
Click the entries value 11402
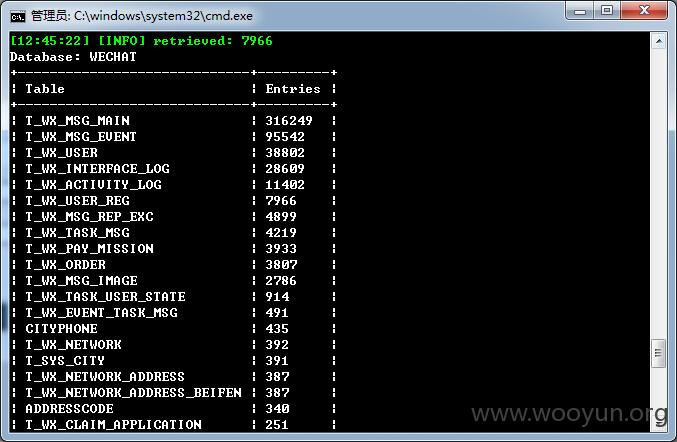(285, 185)
